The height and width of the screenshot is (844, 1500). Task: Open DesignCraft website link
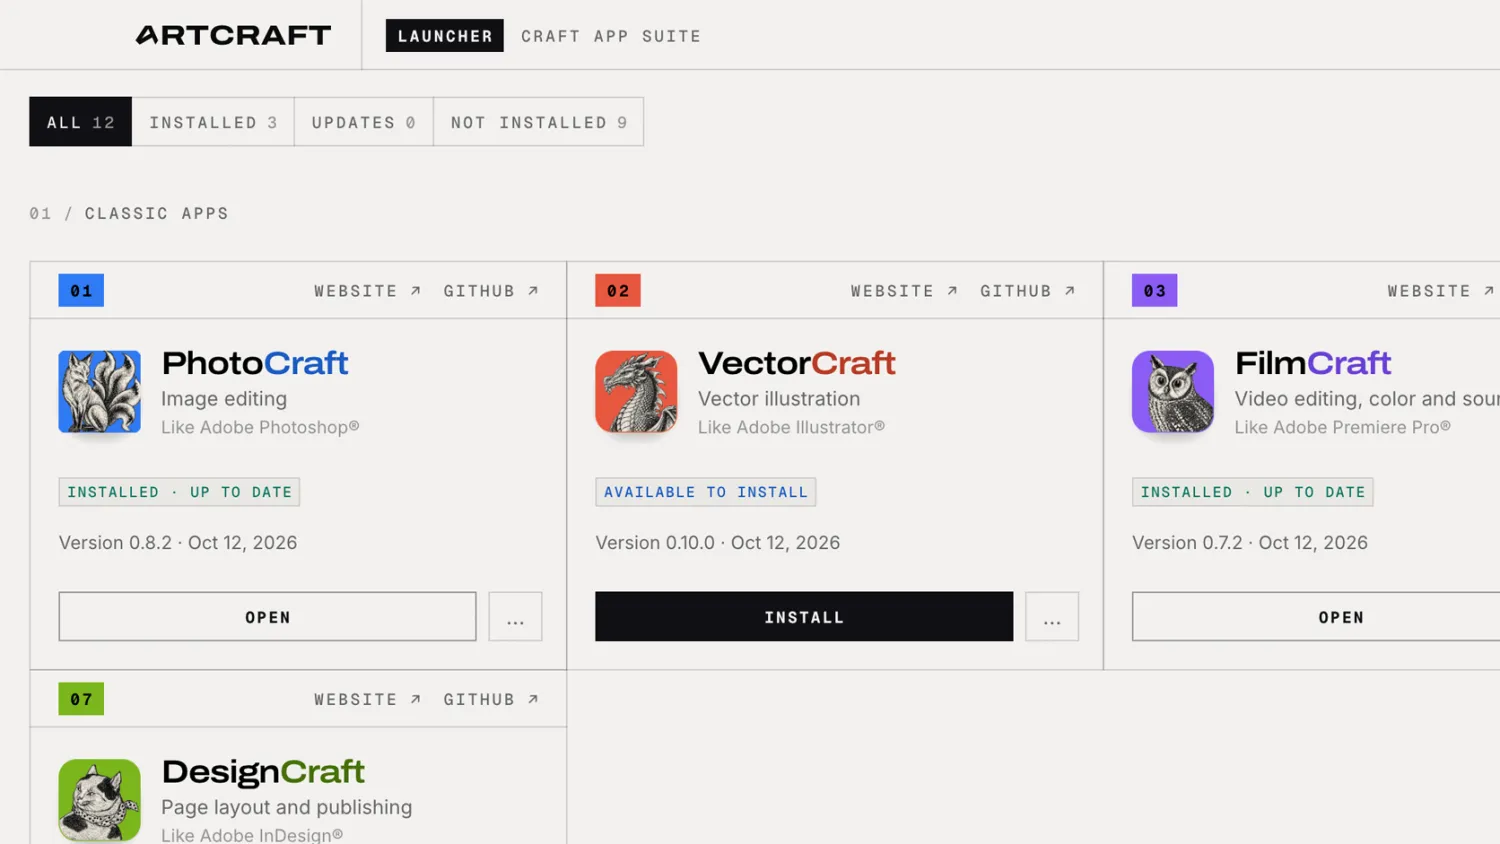(x=368, y=700)
